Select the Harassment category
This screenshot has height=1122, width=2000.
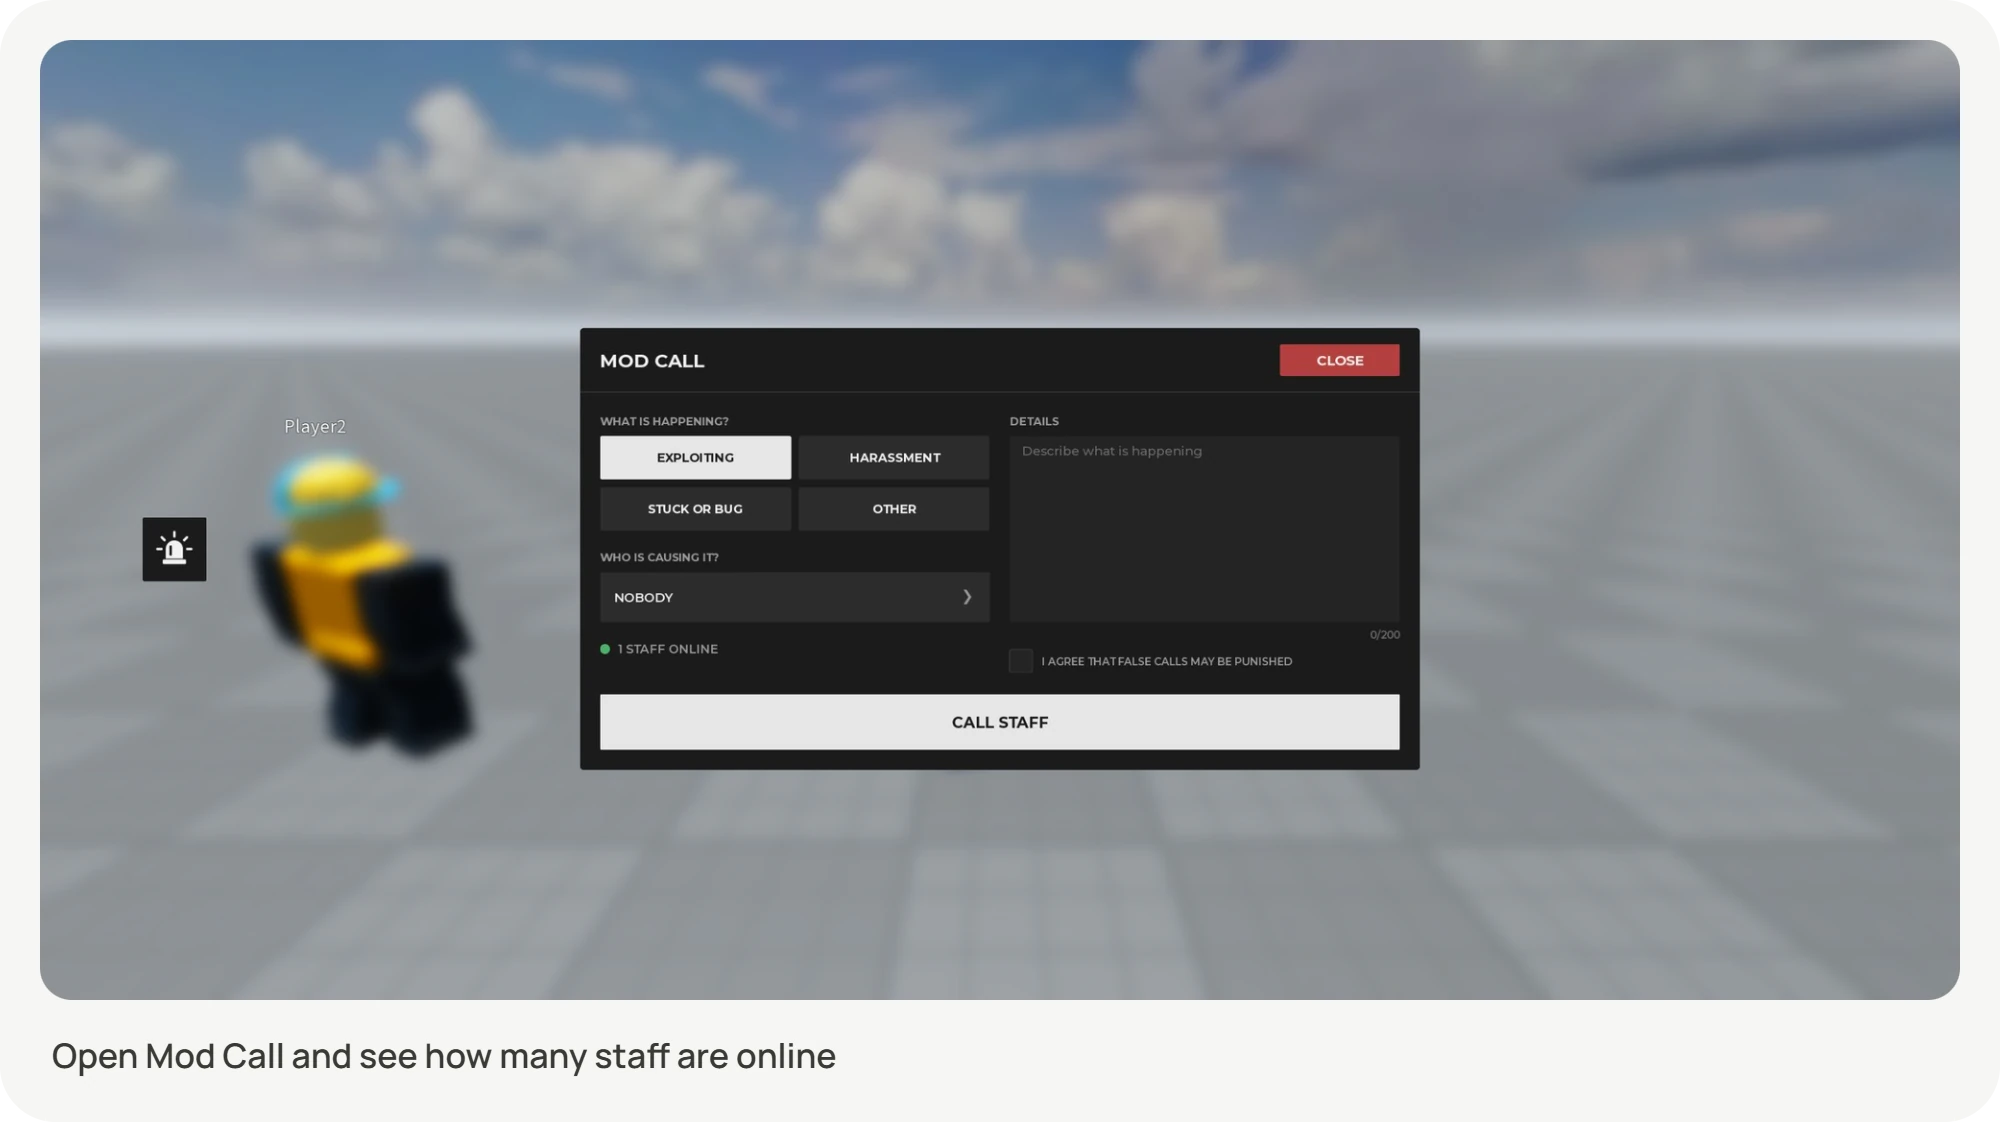point(894,457)
